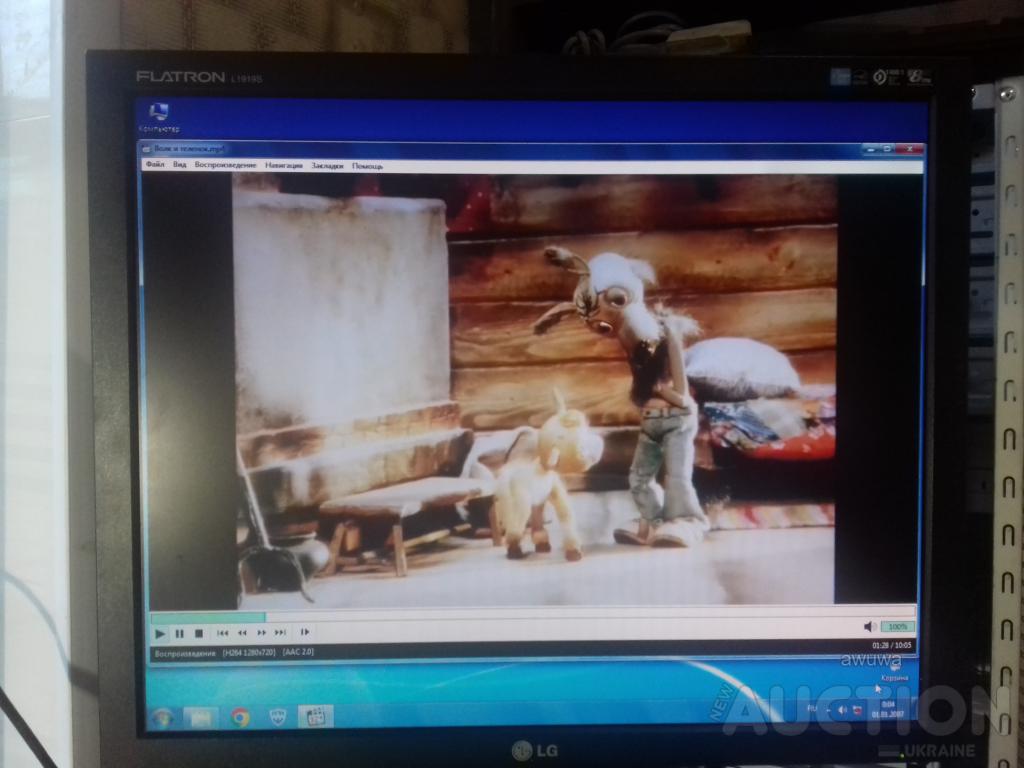Adjust the 100% volume slider
Viewport: 1024px width, 768px height.
898,627
